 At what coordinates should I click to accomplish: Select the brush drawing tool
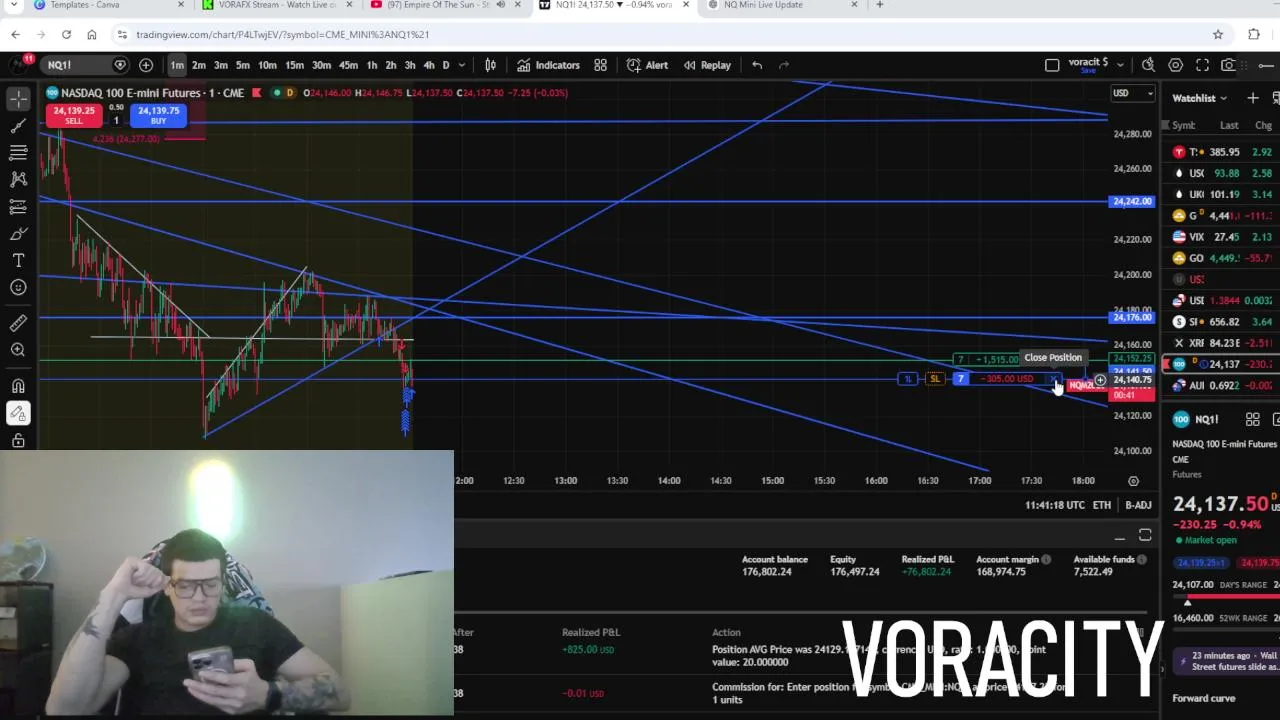[18, 234]
